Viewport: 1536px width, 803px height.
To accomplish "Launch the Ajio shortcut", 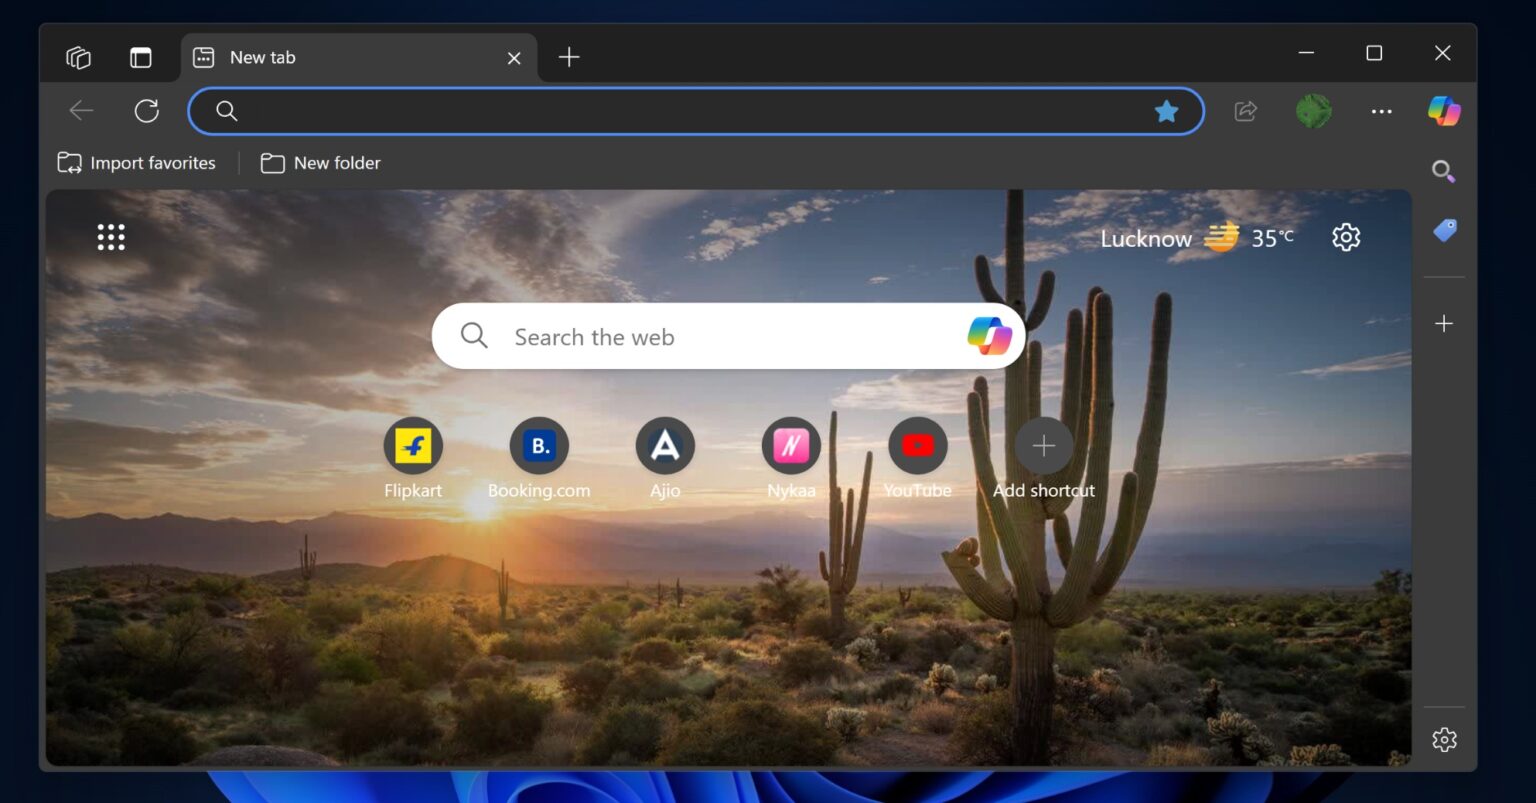I will point(665,446).
